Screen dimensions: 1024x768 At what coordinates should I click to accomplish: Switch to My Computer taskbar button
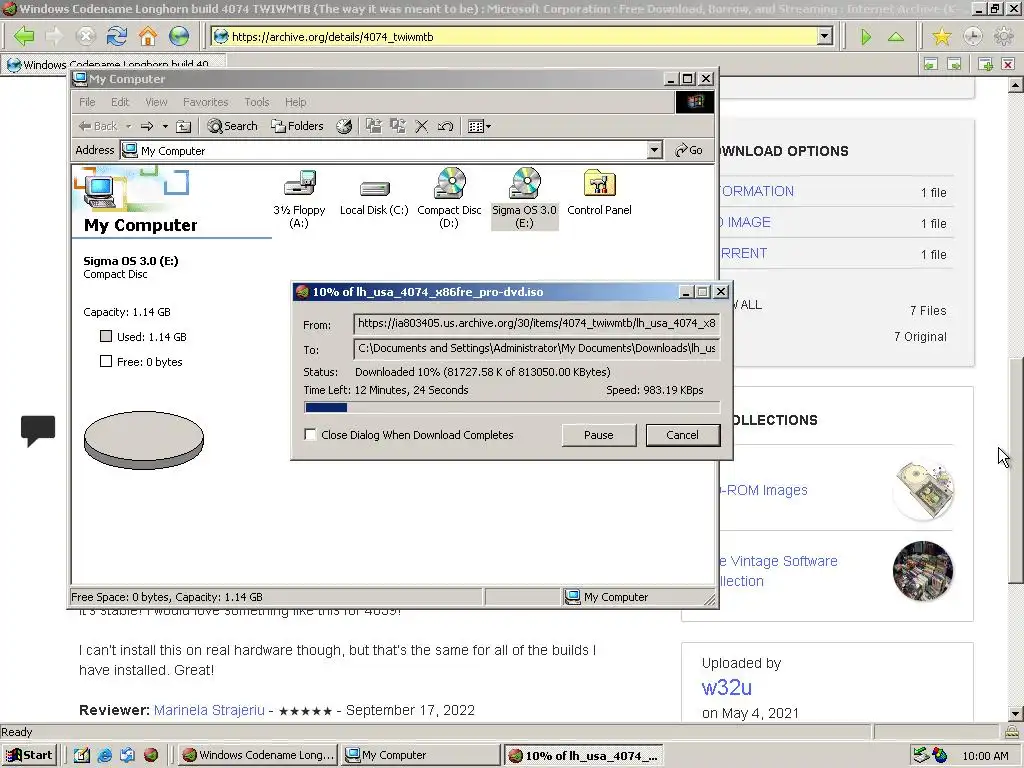tap(421, 755)
